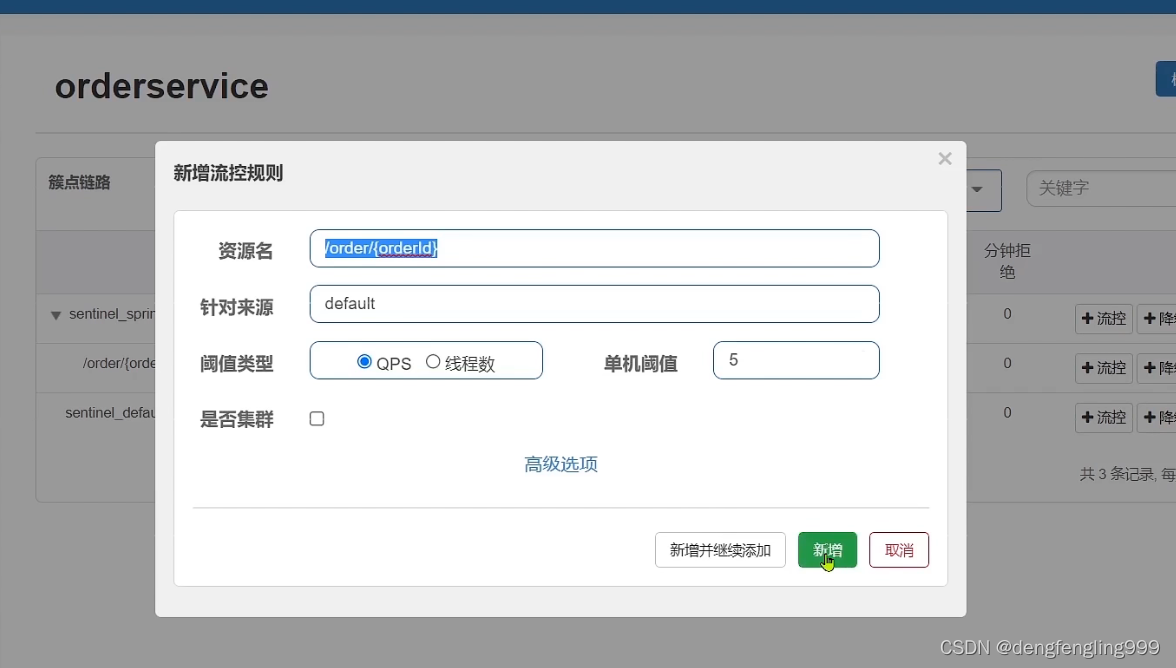Collapse the sentinel_spring tree node arrow
The height and width of the screenshot is (668, 1176).
56,316
